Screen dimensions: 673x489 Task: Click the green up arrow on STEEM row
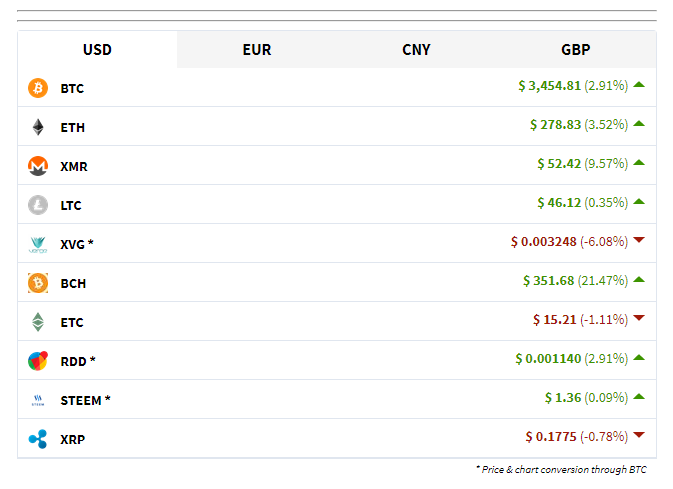click(x=639, y=397)
